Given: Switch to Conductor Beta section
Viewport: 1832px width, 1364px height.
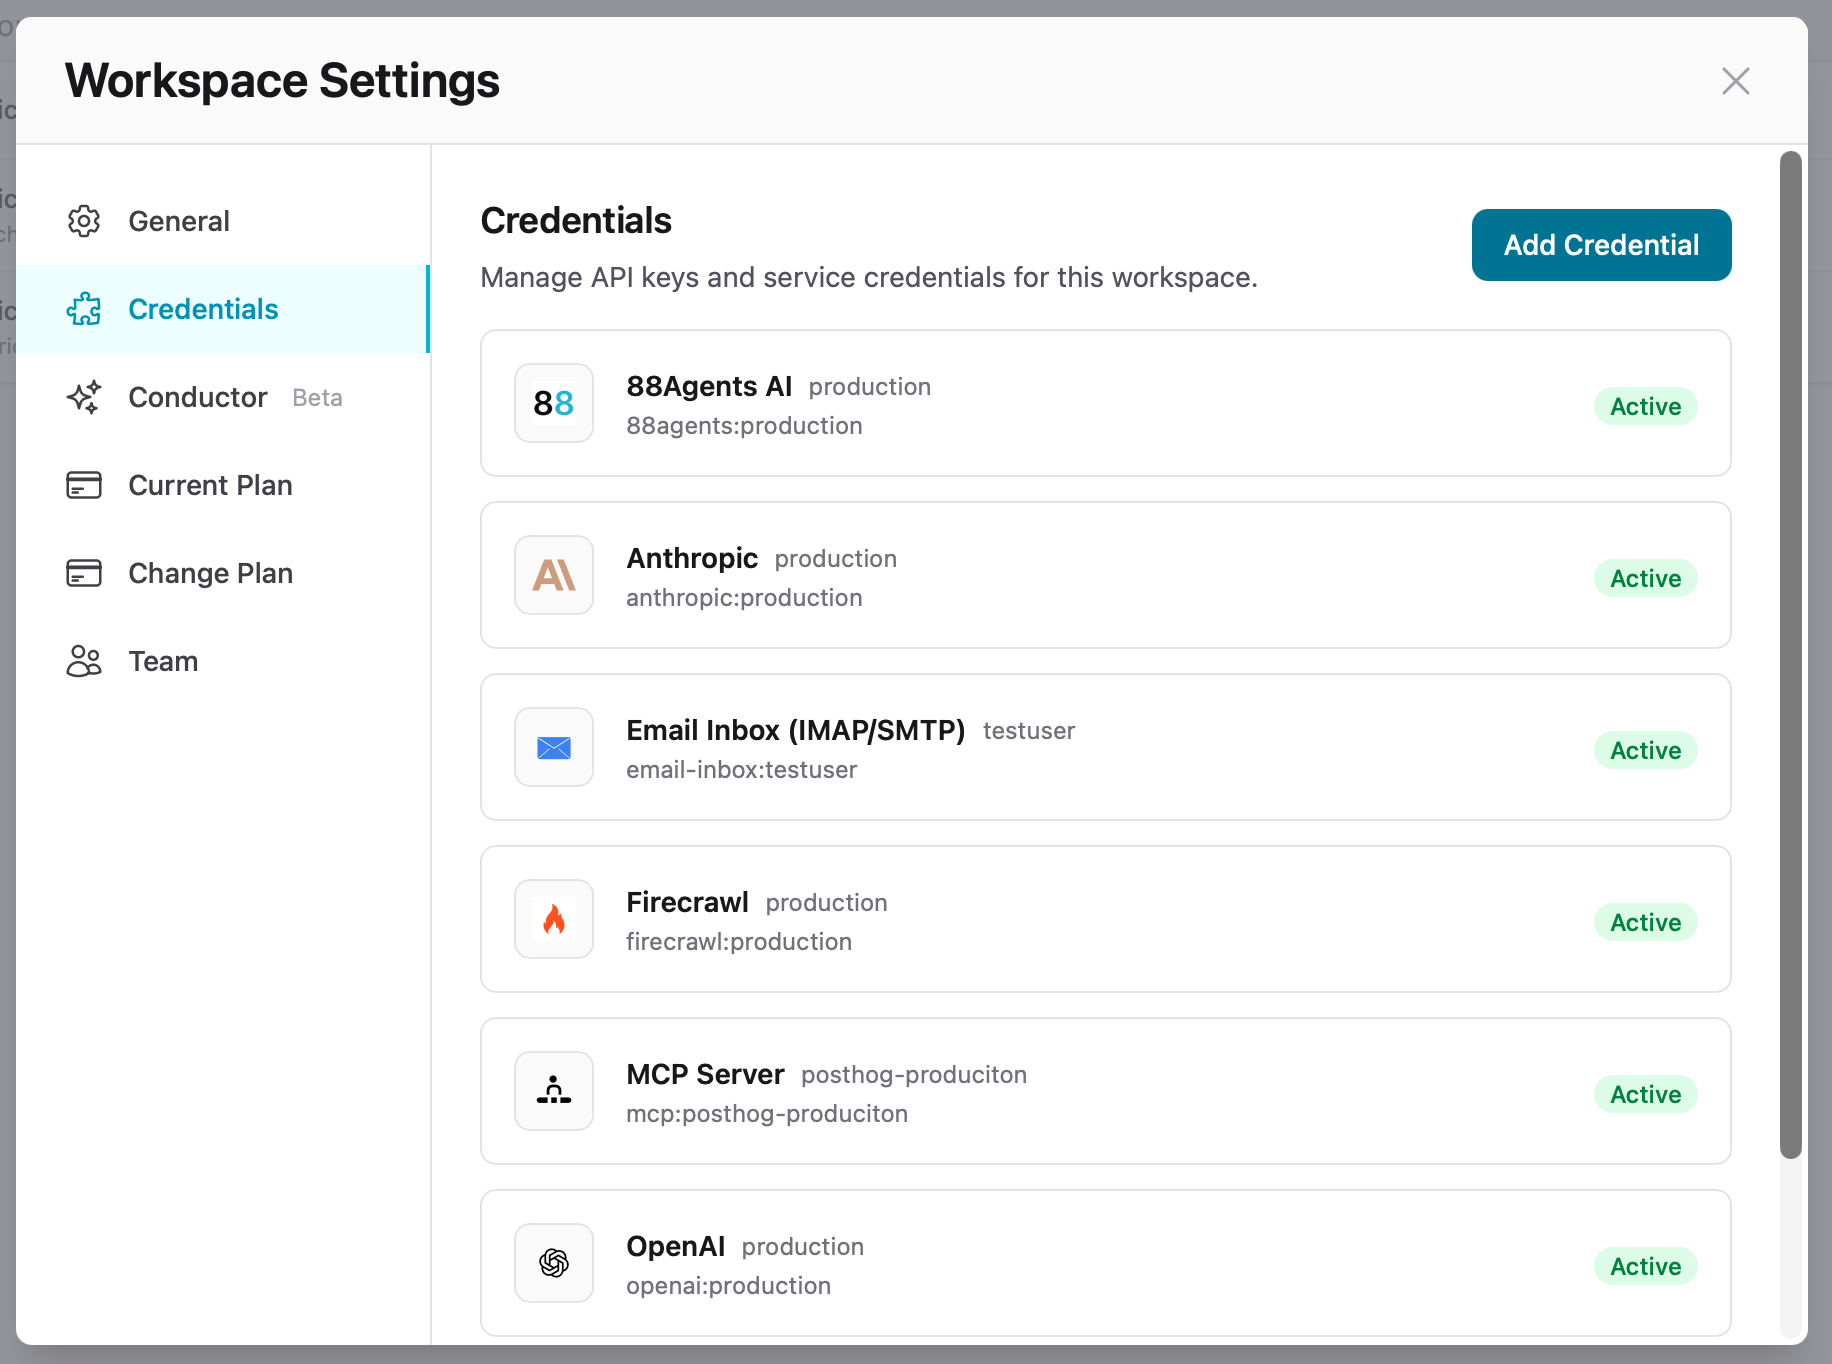Looking at the screenshot, I should (x=198, y=397).
